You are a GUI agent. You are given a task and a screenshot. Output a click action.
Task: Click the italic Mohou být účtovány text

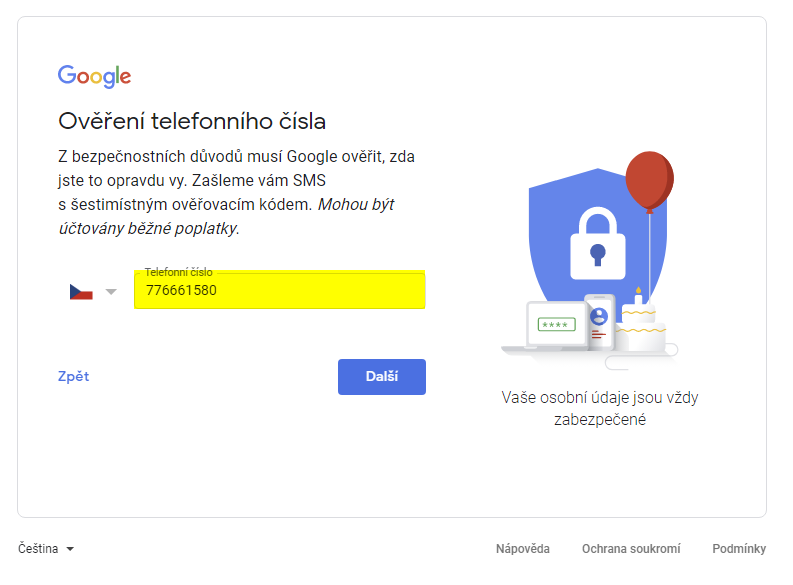[x=226, y=216]
